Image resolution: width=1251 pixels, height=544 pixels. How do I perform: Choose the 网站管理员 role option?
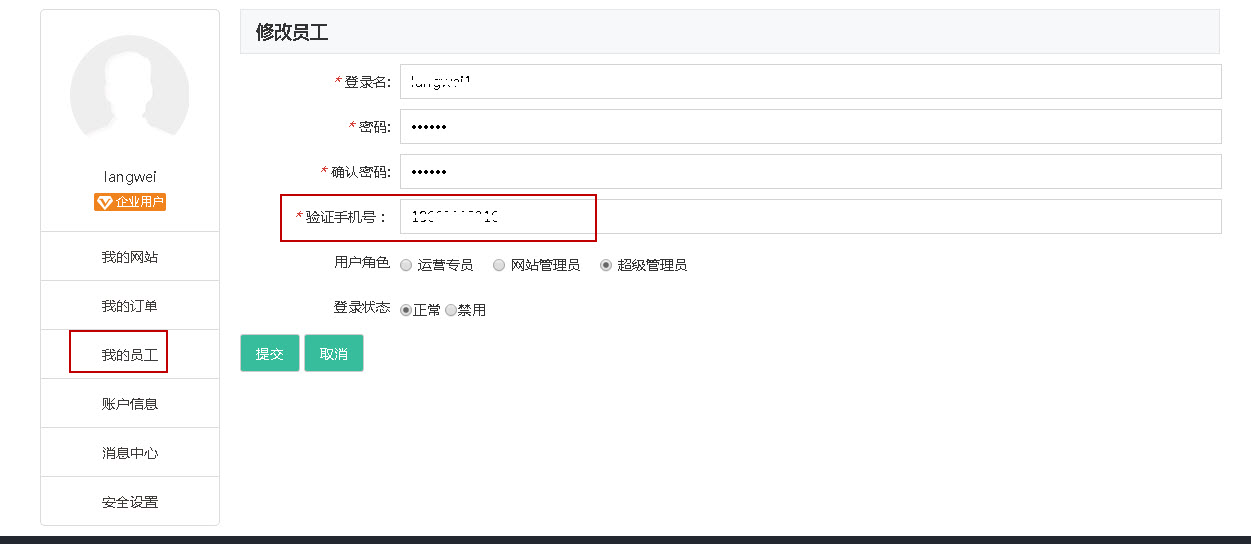(499, 265)
